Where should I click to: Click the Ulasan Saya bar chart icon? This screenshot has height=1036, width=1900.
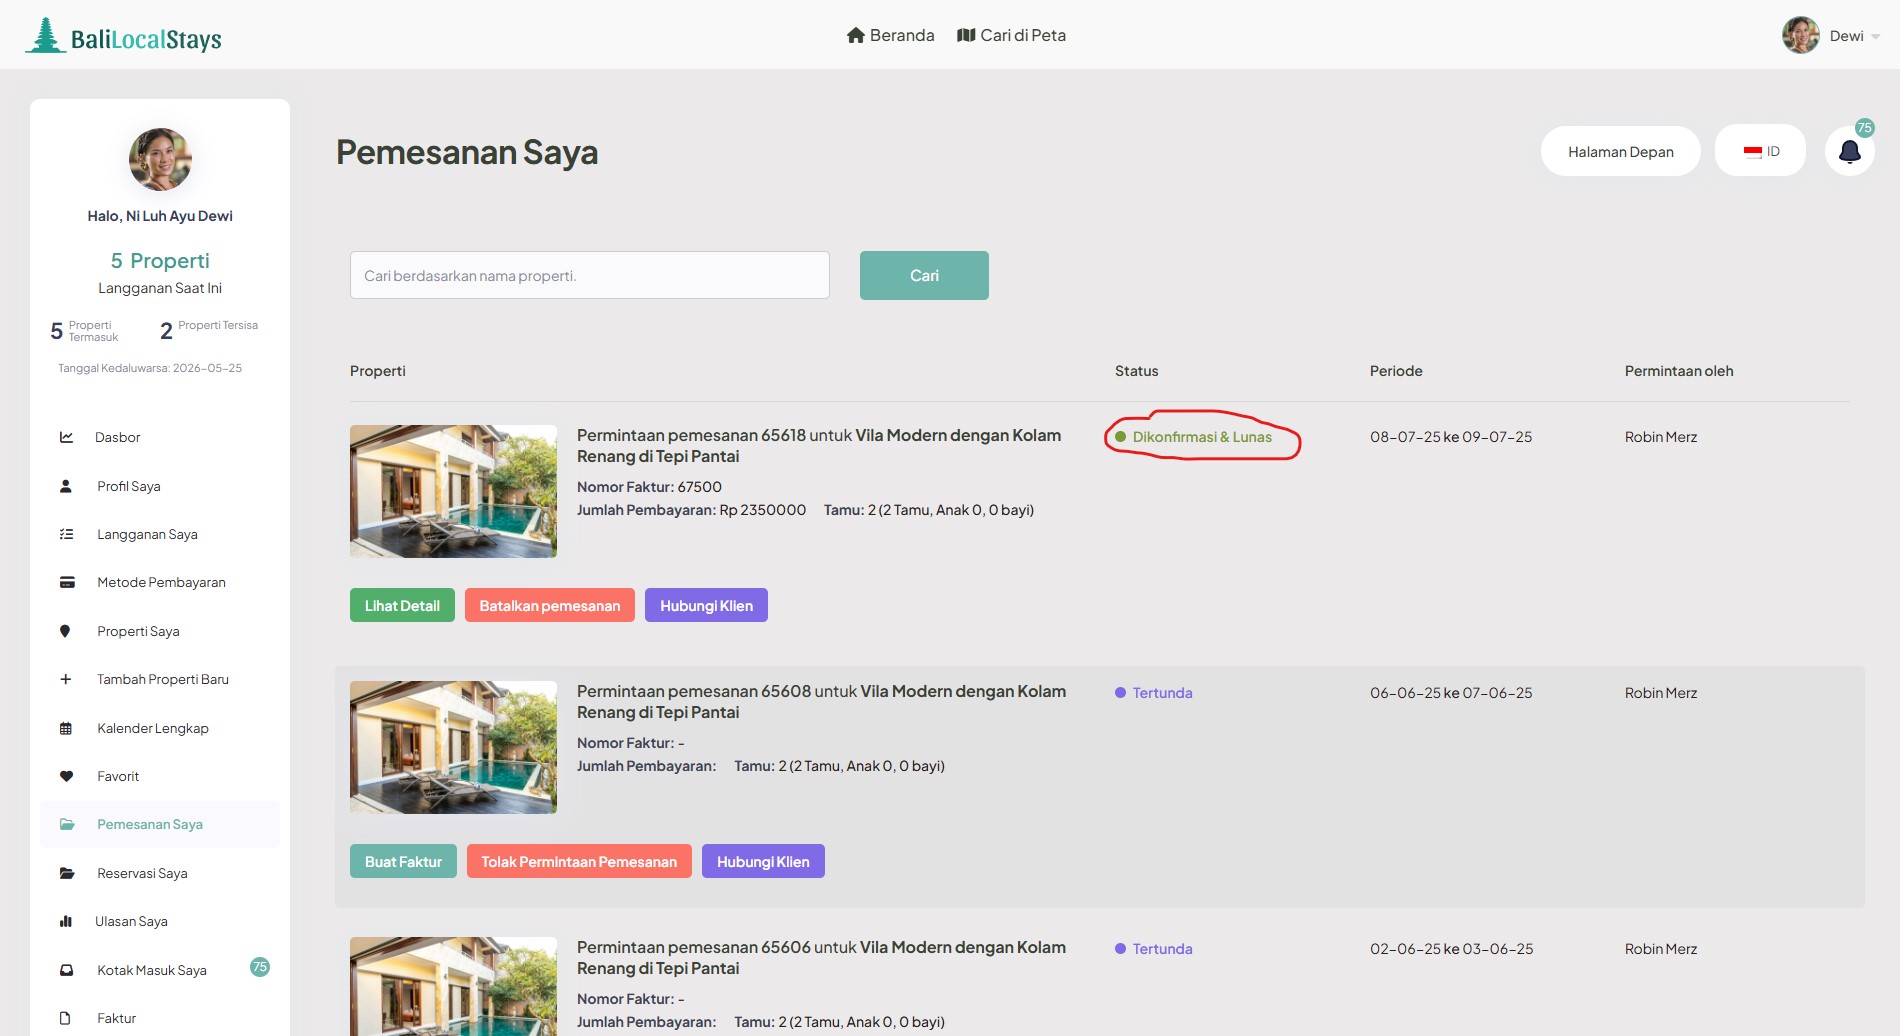(66, 921)
